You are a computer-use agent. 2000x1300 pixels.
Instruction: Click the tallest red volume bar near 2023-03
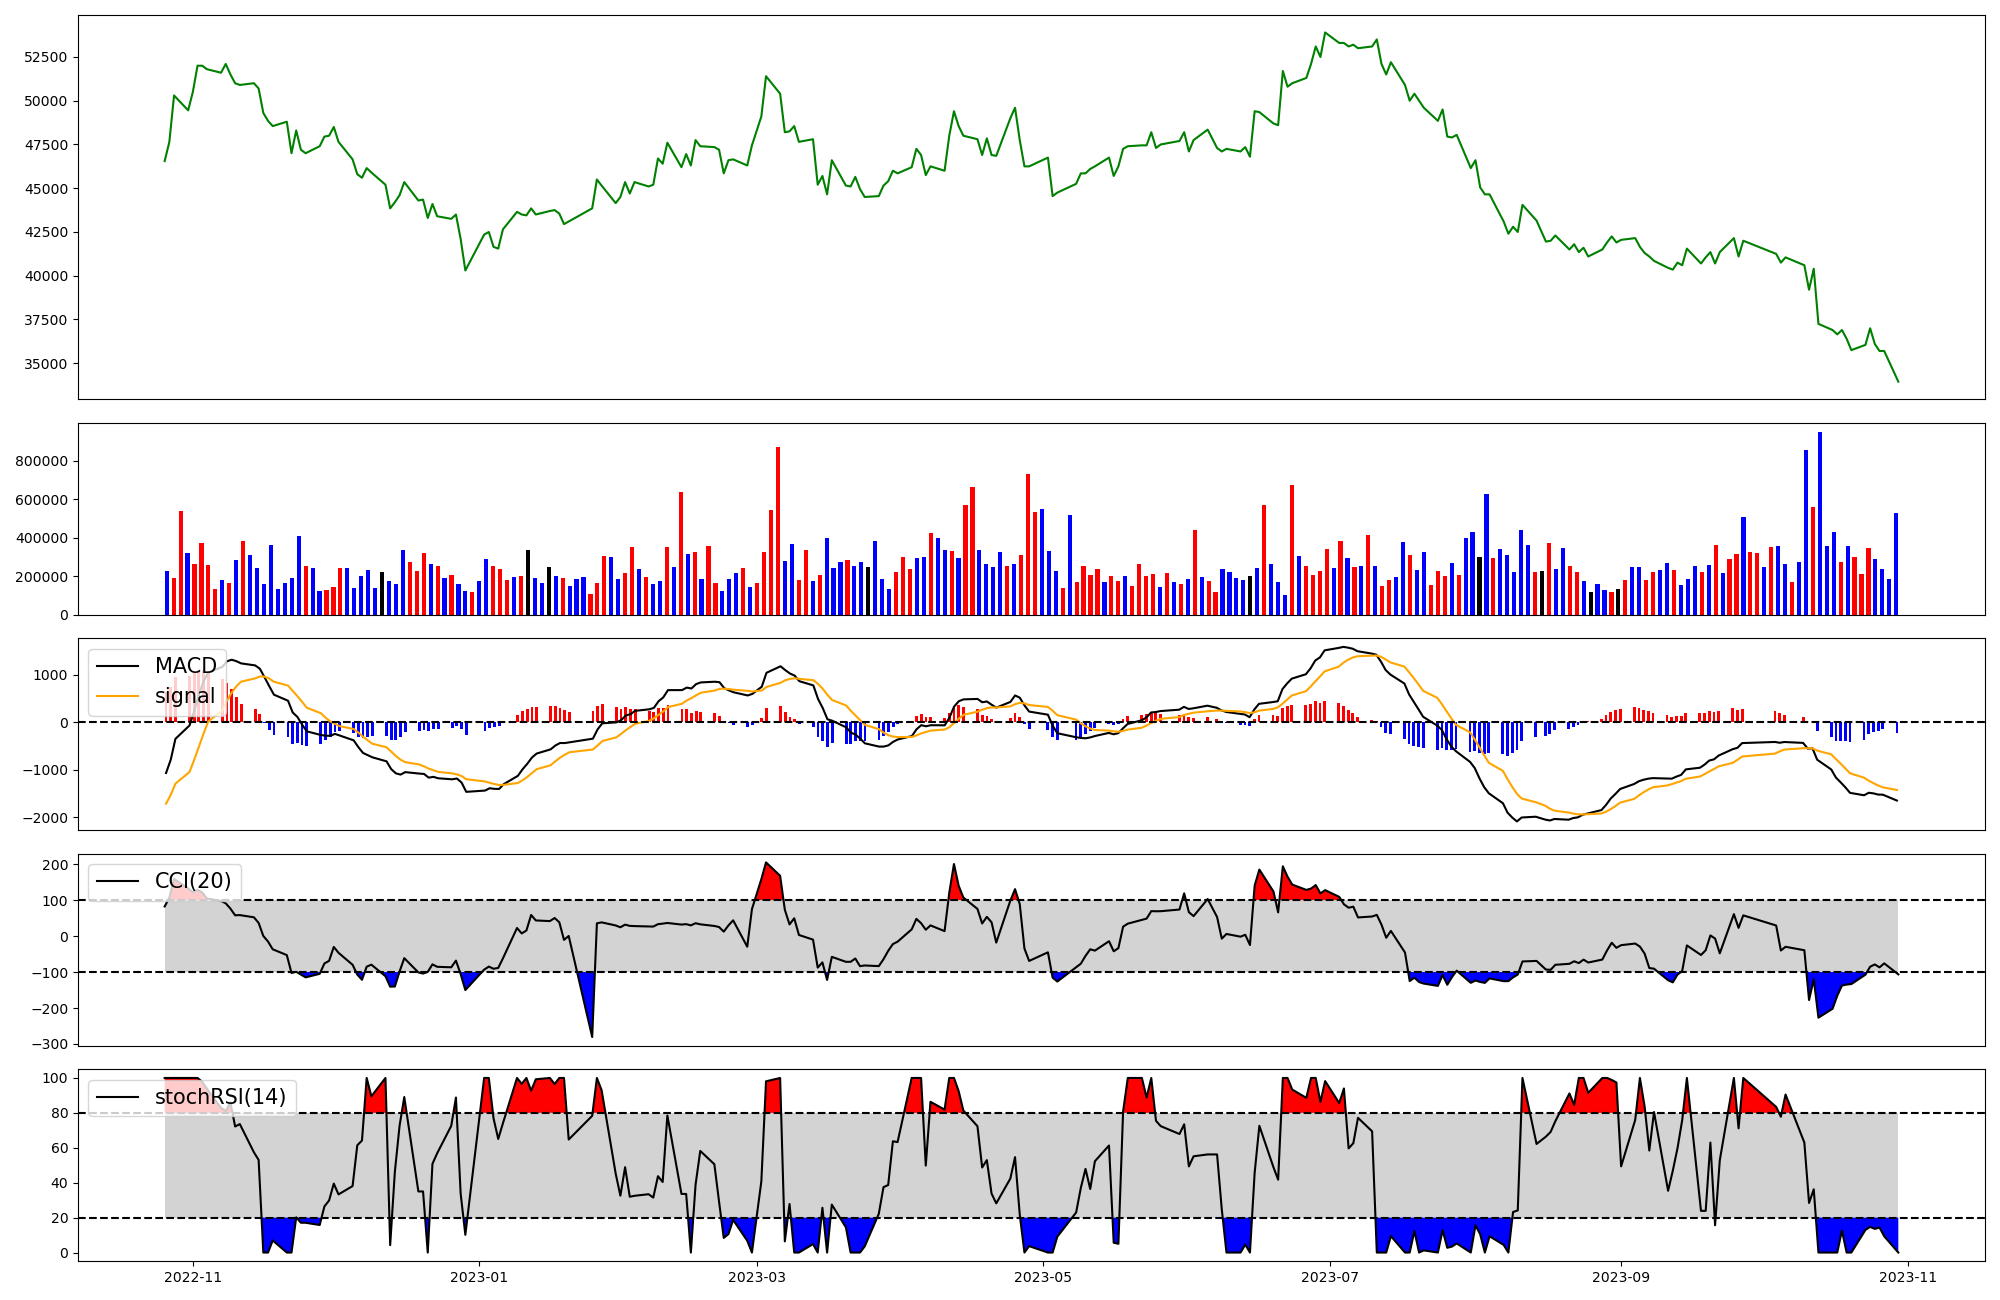(778, 530)
